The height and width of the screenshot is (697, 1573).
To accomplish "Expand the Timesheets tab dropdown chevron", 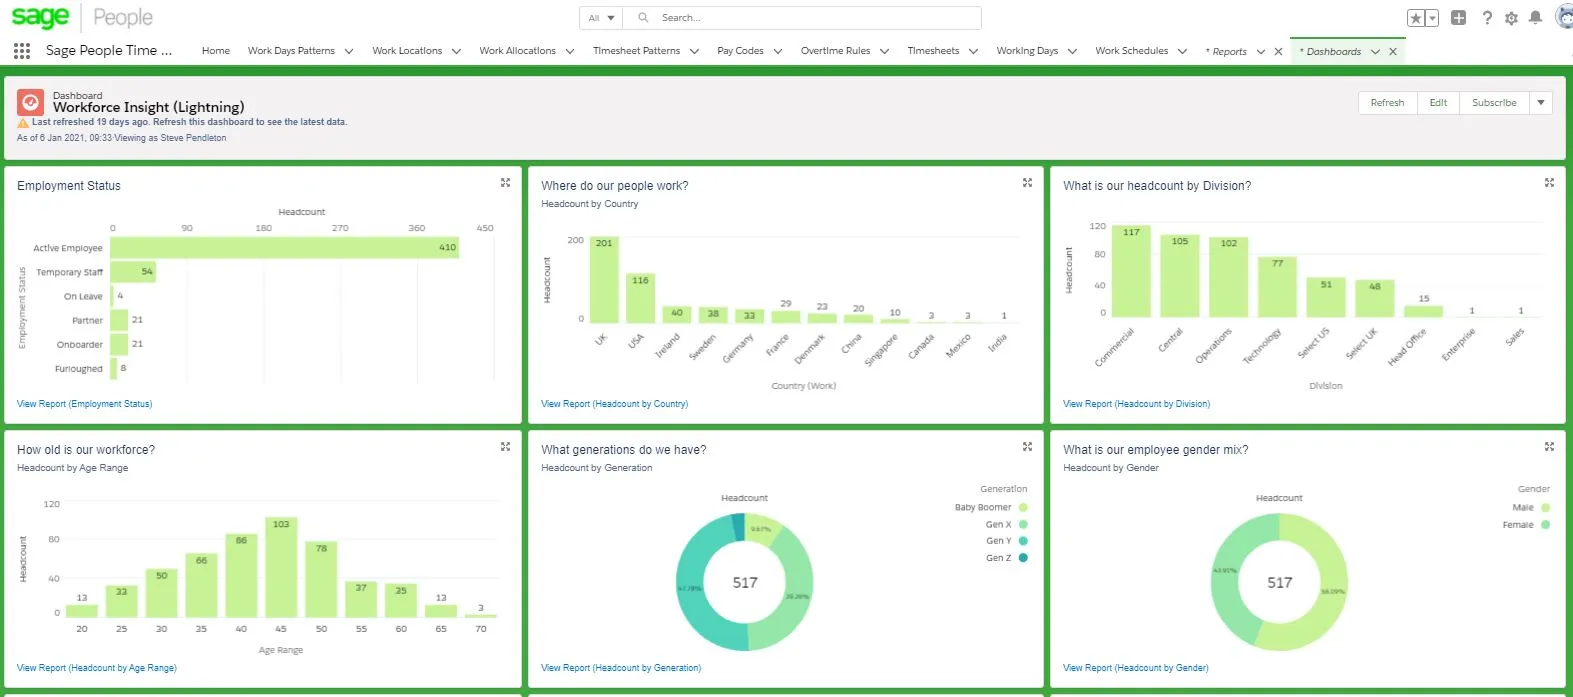I will pos(973,52).
